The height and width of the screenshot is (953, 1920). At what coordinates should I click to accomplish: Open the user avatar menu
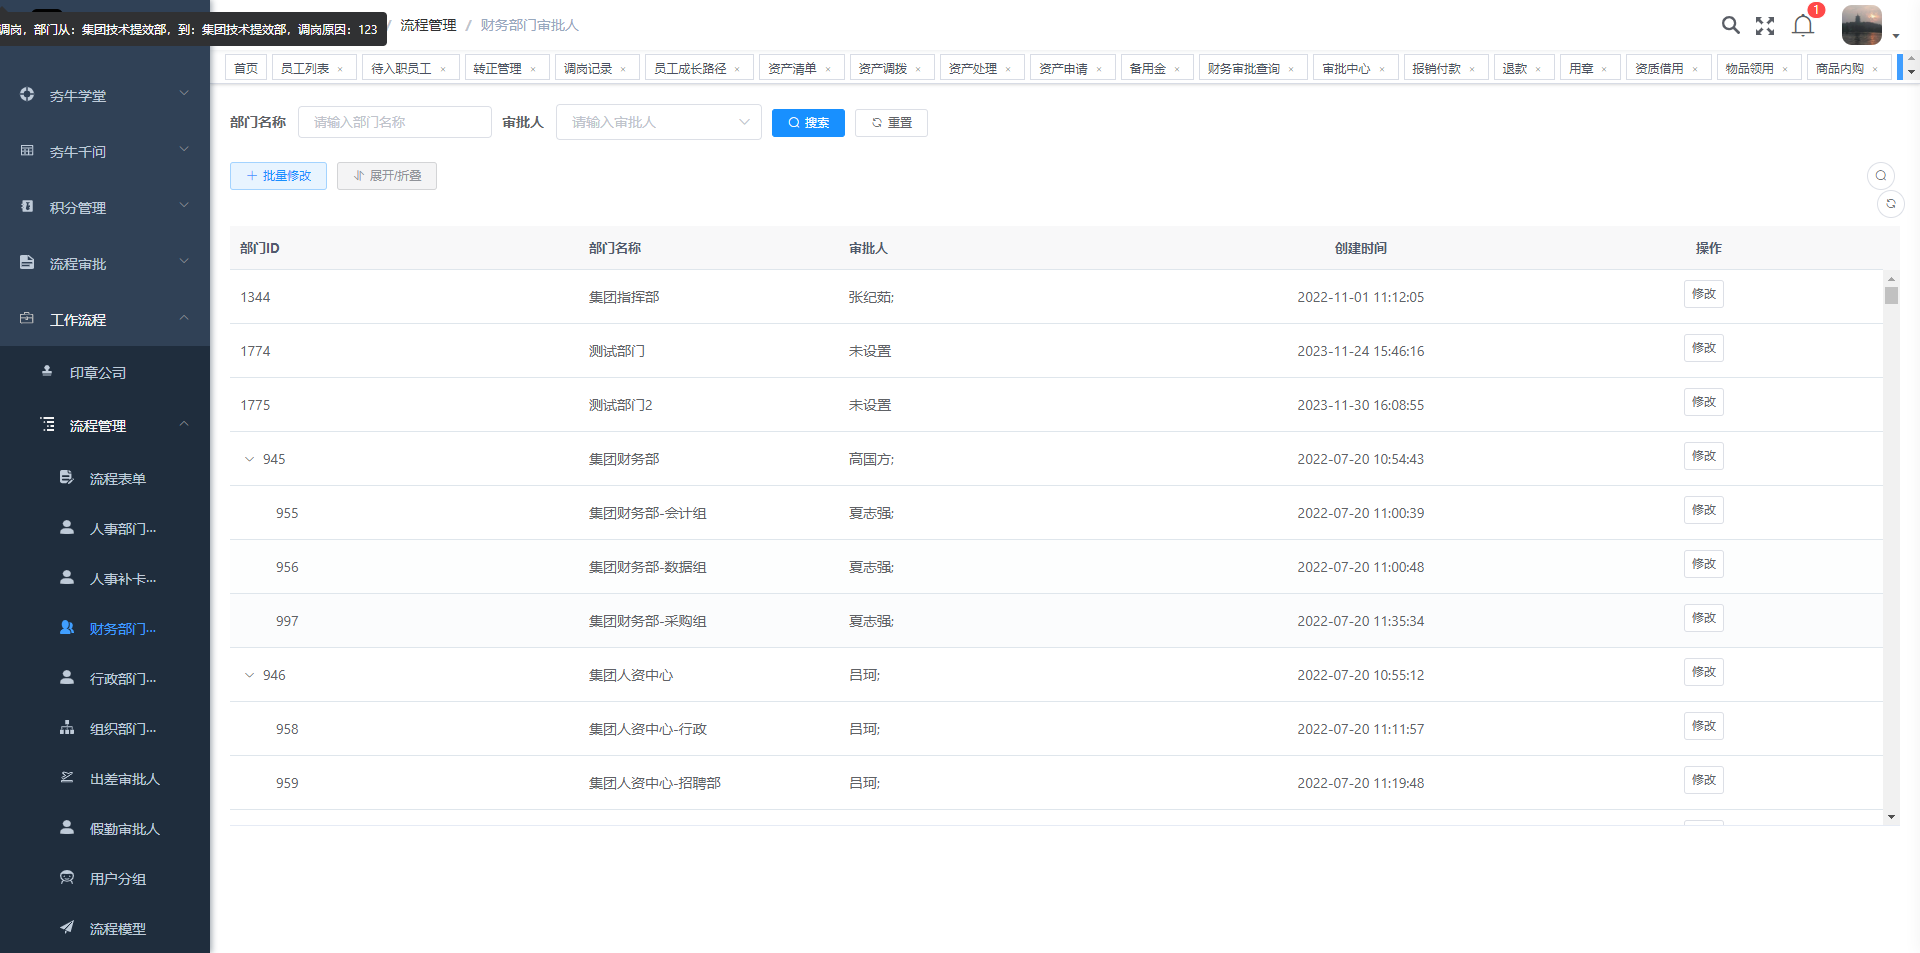click(1861, 25)
